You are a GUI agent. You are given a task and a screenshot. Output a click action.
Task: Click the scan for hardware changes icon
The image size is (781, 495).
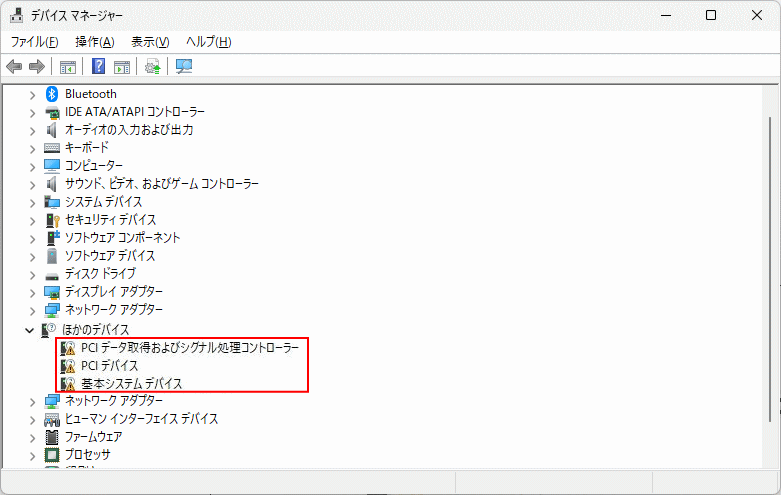click(x=184, y=66)
